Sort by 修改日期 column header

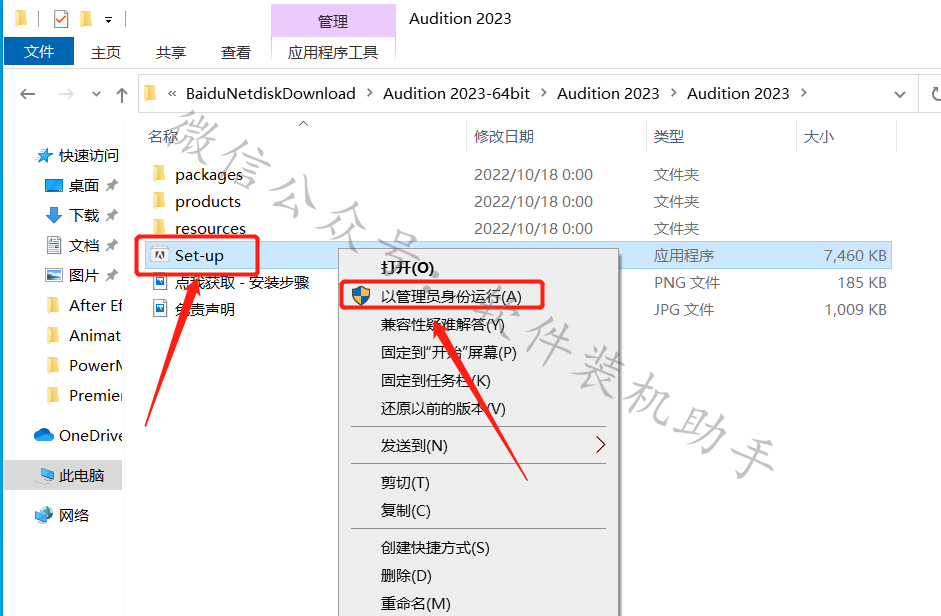(504, 137)
